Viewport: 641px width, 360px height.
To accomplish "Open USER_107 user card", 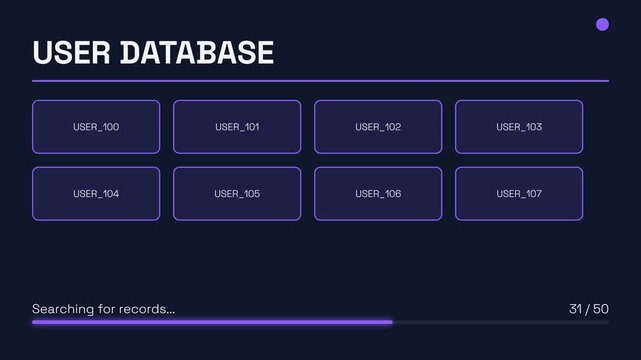I will click(x=519, y=194).
